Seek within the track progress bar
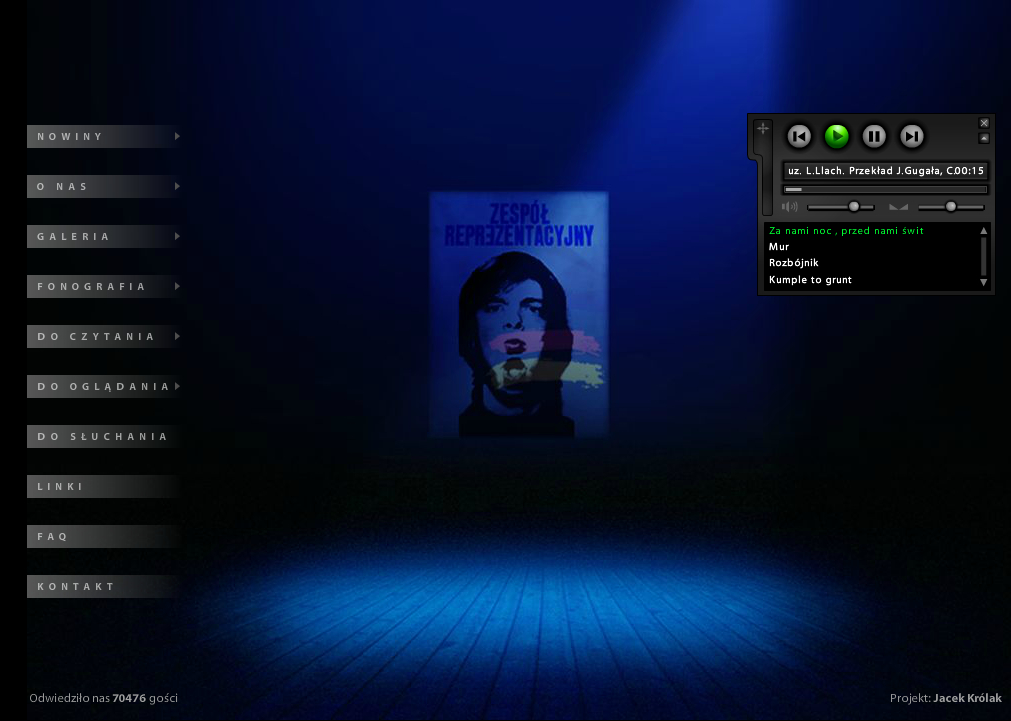This screenshot has width=1011, height=721. tap(885, 190)
